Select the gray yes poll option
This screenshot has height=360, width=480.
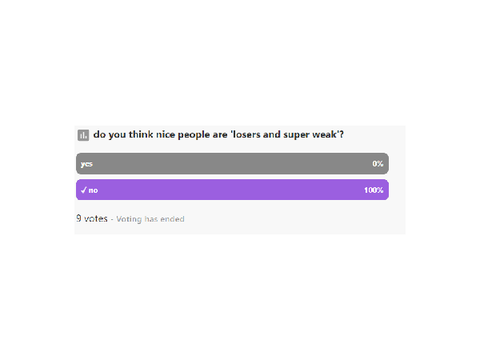pyautogui.click(x=232, y=164)
